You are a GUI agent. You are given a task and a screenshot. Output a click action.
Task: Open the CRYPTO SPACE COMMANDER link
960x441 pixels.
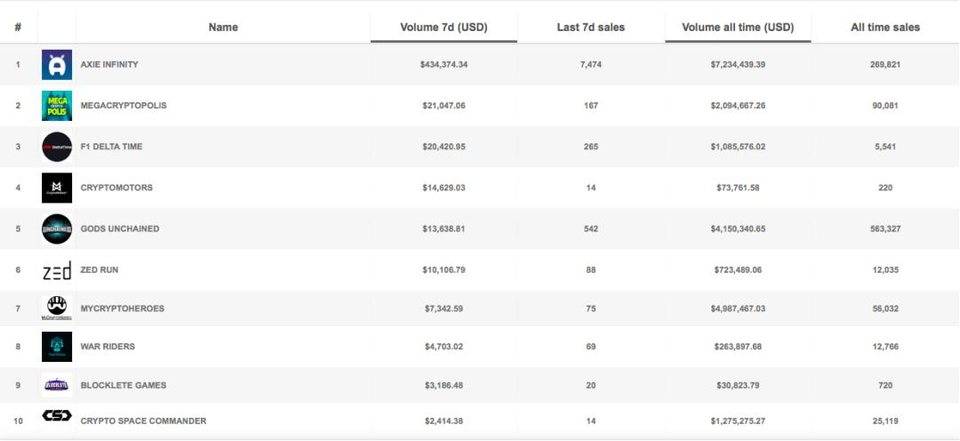tap(143, 421)
